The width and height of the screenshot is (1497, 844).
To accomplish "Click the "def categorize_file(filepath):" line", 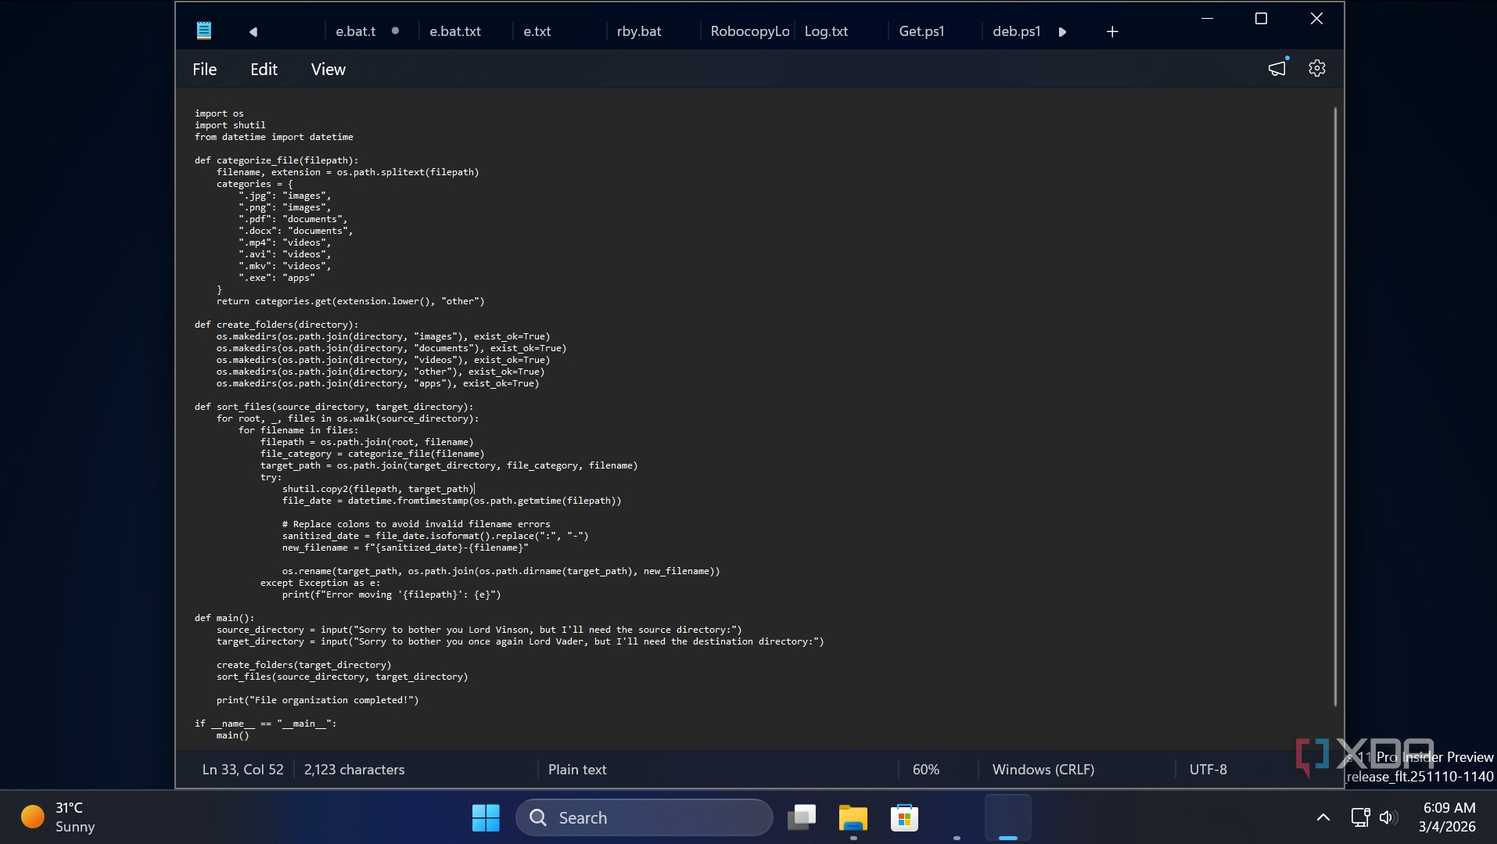I will pos(276,160).
